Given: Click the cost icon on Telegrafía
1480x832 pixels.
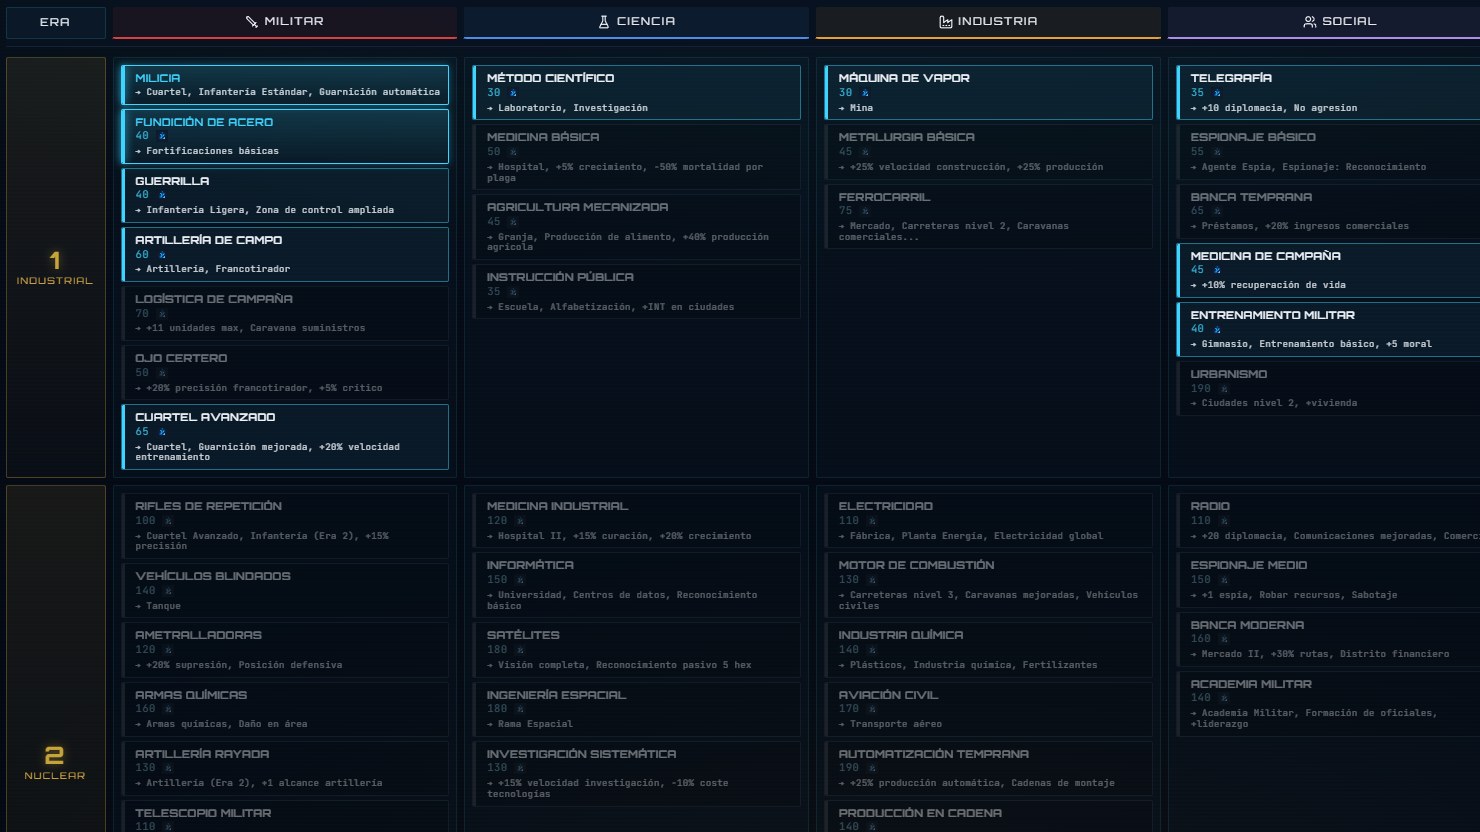Looking at the screenshot, I should pos(1217,93).
